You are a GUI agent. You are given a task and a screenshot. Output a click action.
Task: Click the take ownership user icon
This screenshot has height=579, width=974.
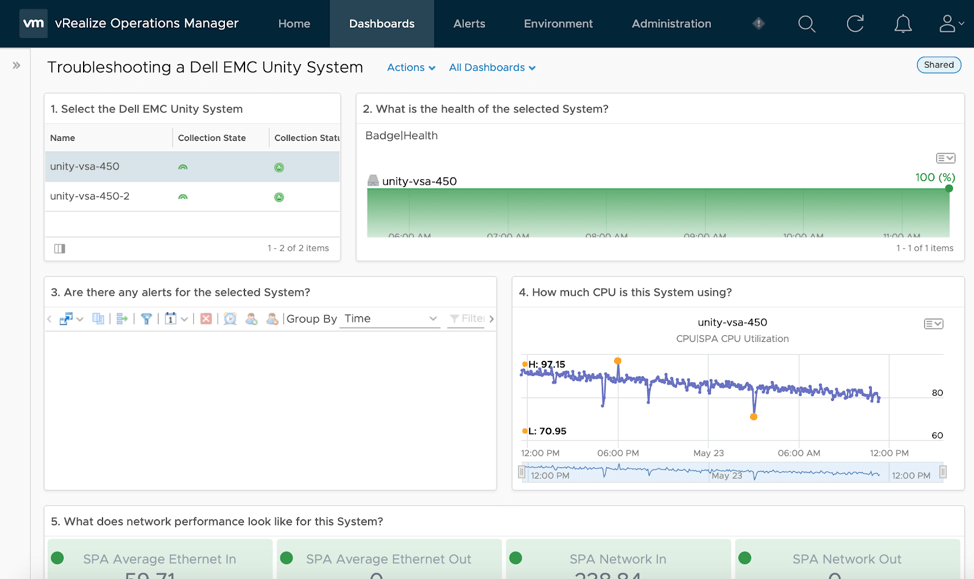pyautogui.click(x=251, y=319)
